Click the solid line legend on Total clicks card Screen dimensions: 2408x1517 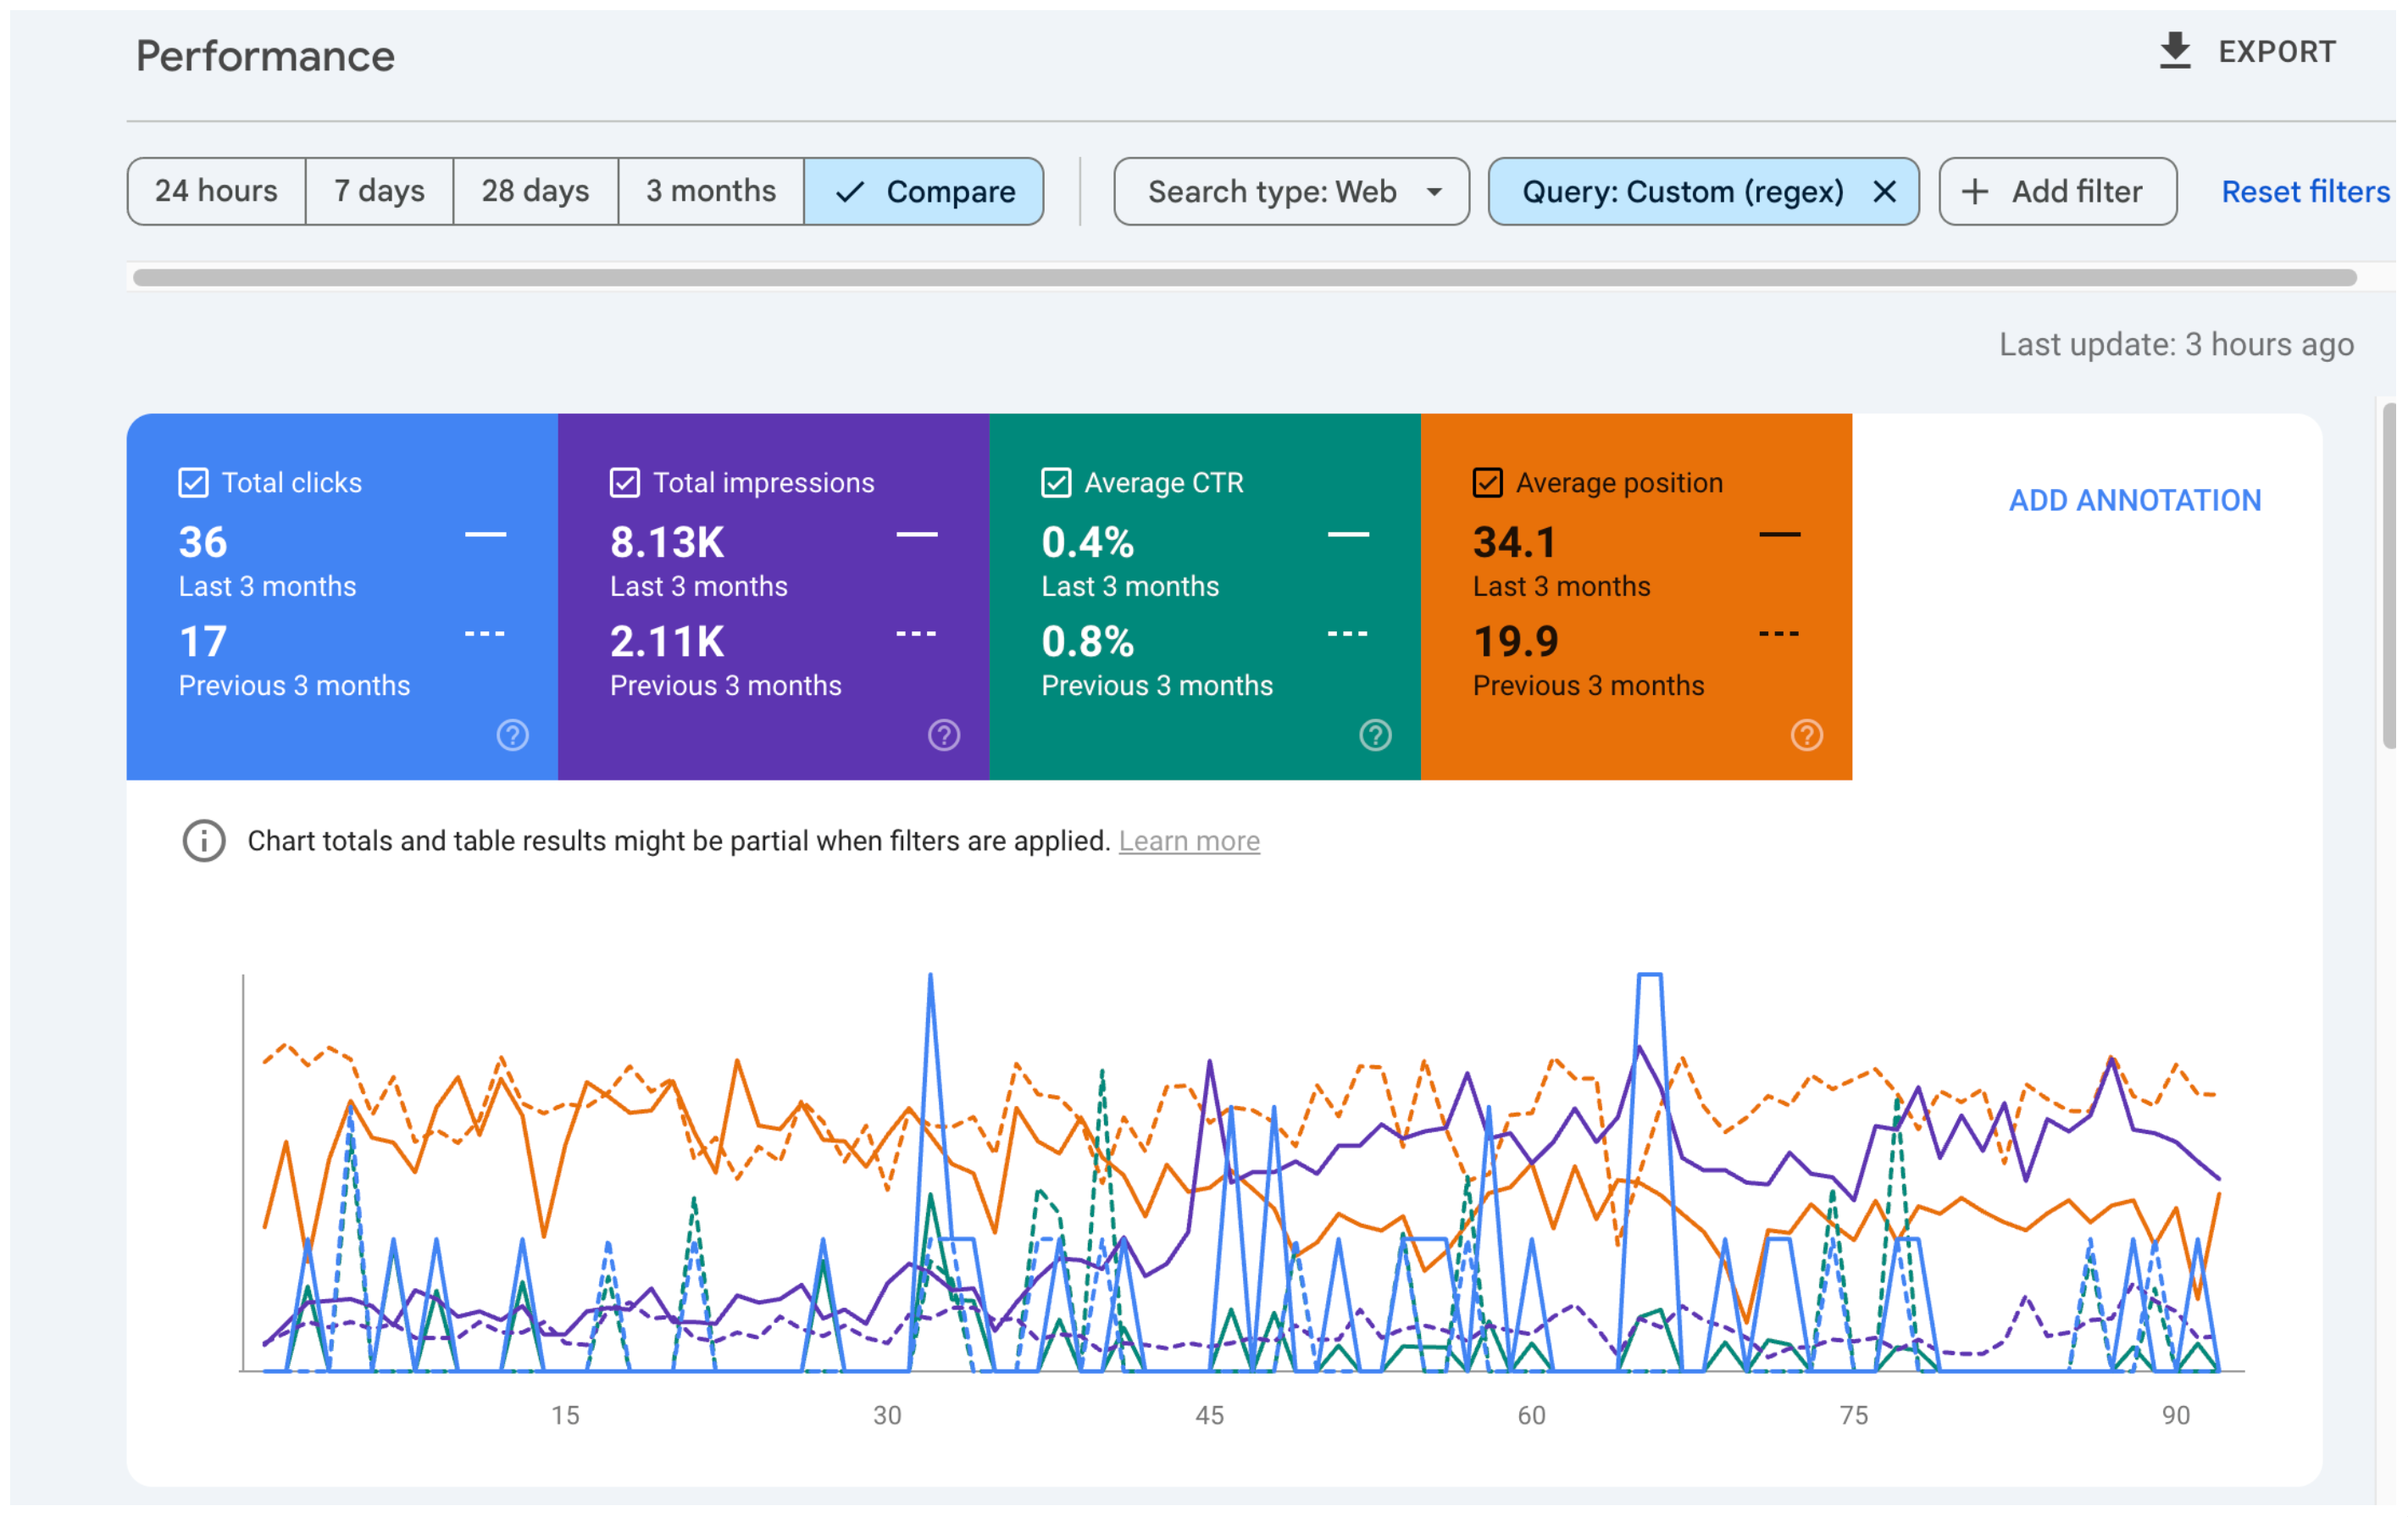pyautogui.click(x=485, y=535)
